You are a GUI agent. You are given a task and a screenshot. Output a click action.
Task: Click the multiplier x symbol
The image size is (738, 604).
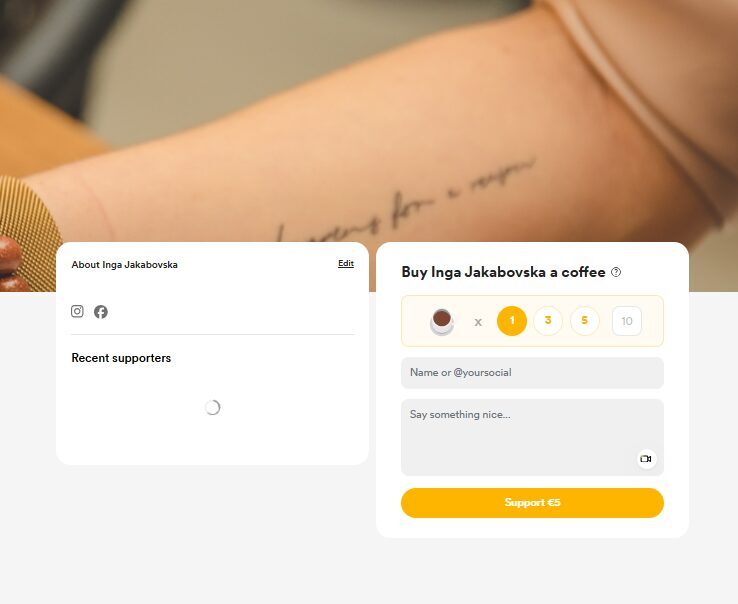click(x=478, y=322)
